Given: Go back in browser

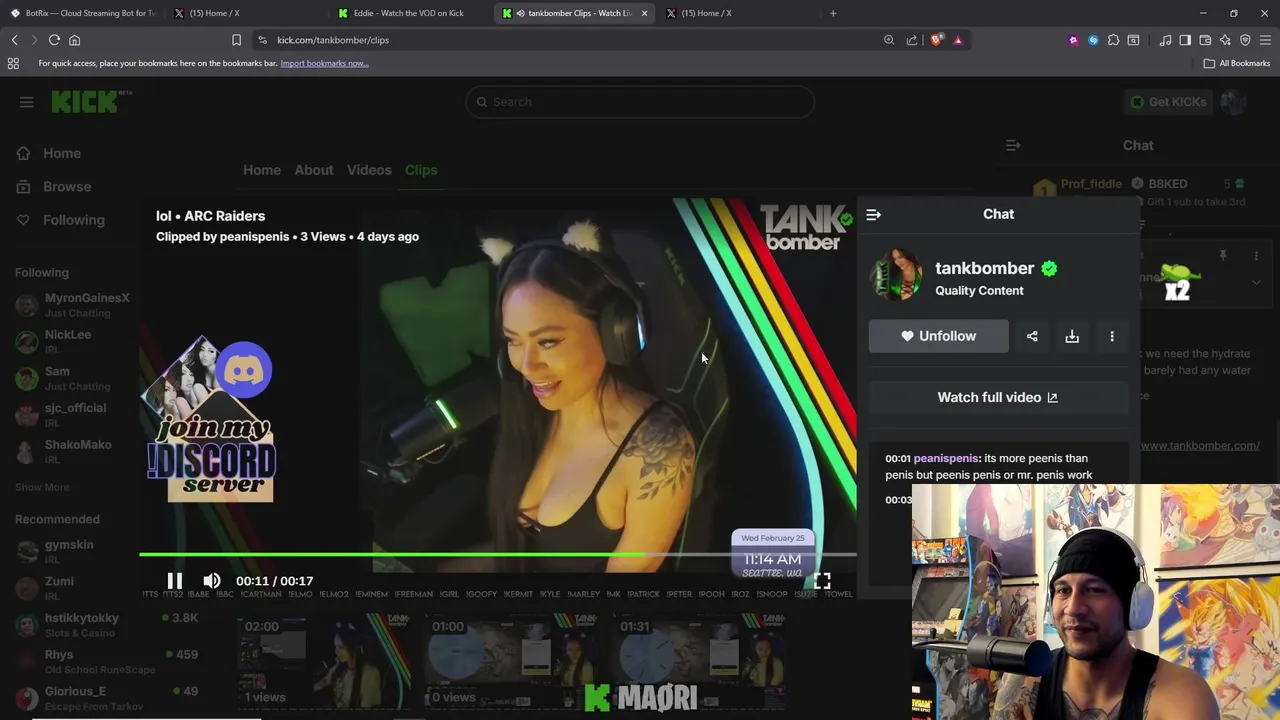Looking at the screenshot, I should pos(14,40).
